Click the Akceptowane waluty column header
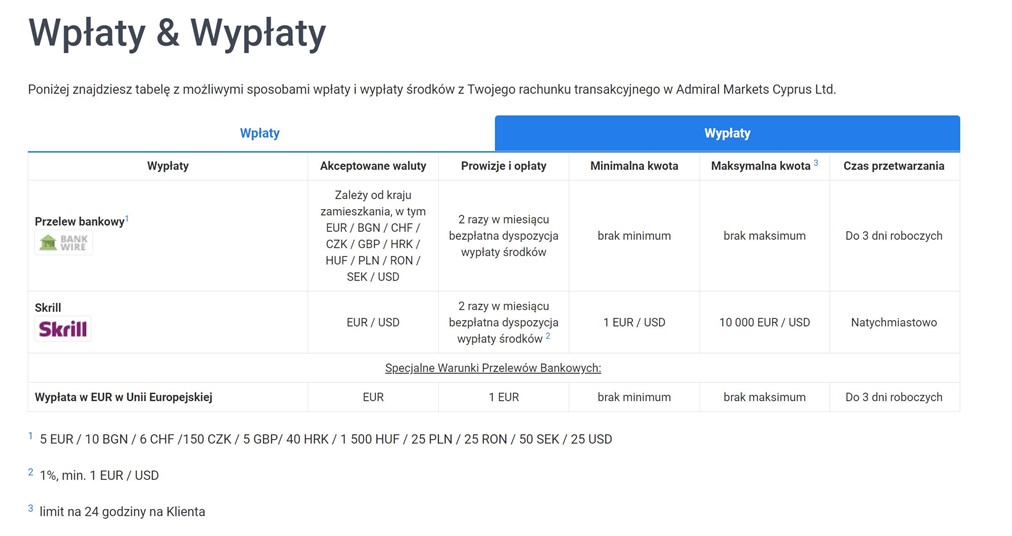Viewport: 1012px width, 536px height. point(373,166)
